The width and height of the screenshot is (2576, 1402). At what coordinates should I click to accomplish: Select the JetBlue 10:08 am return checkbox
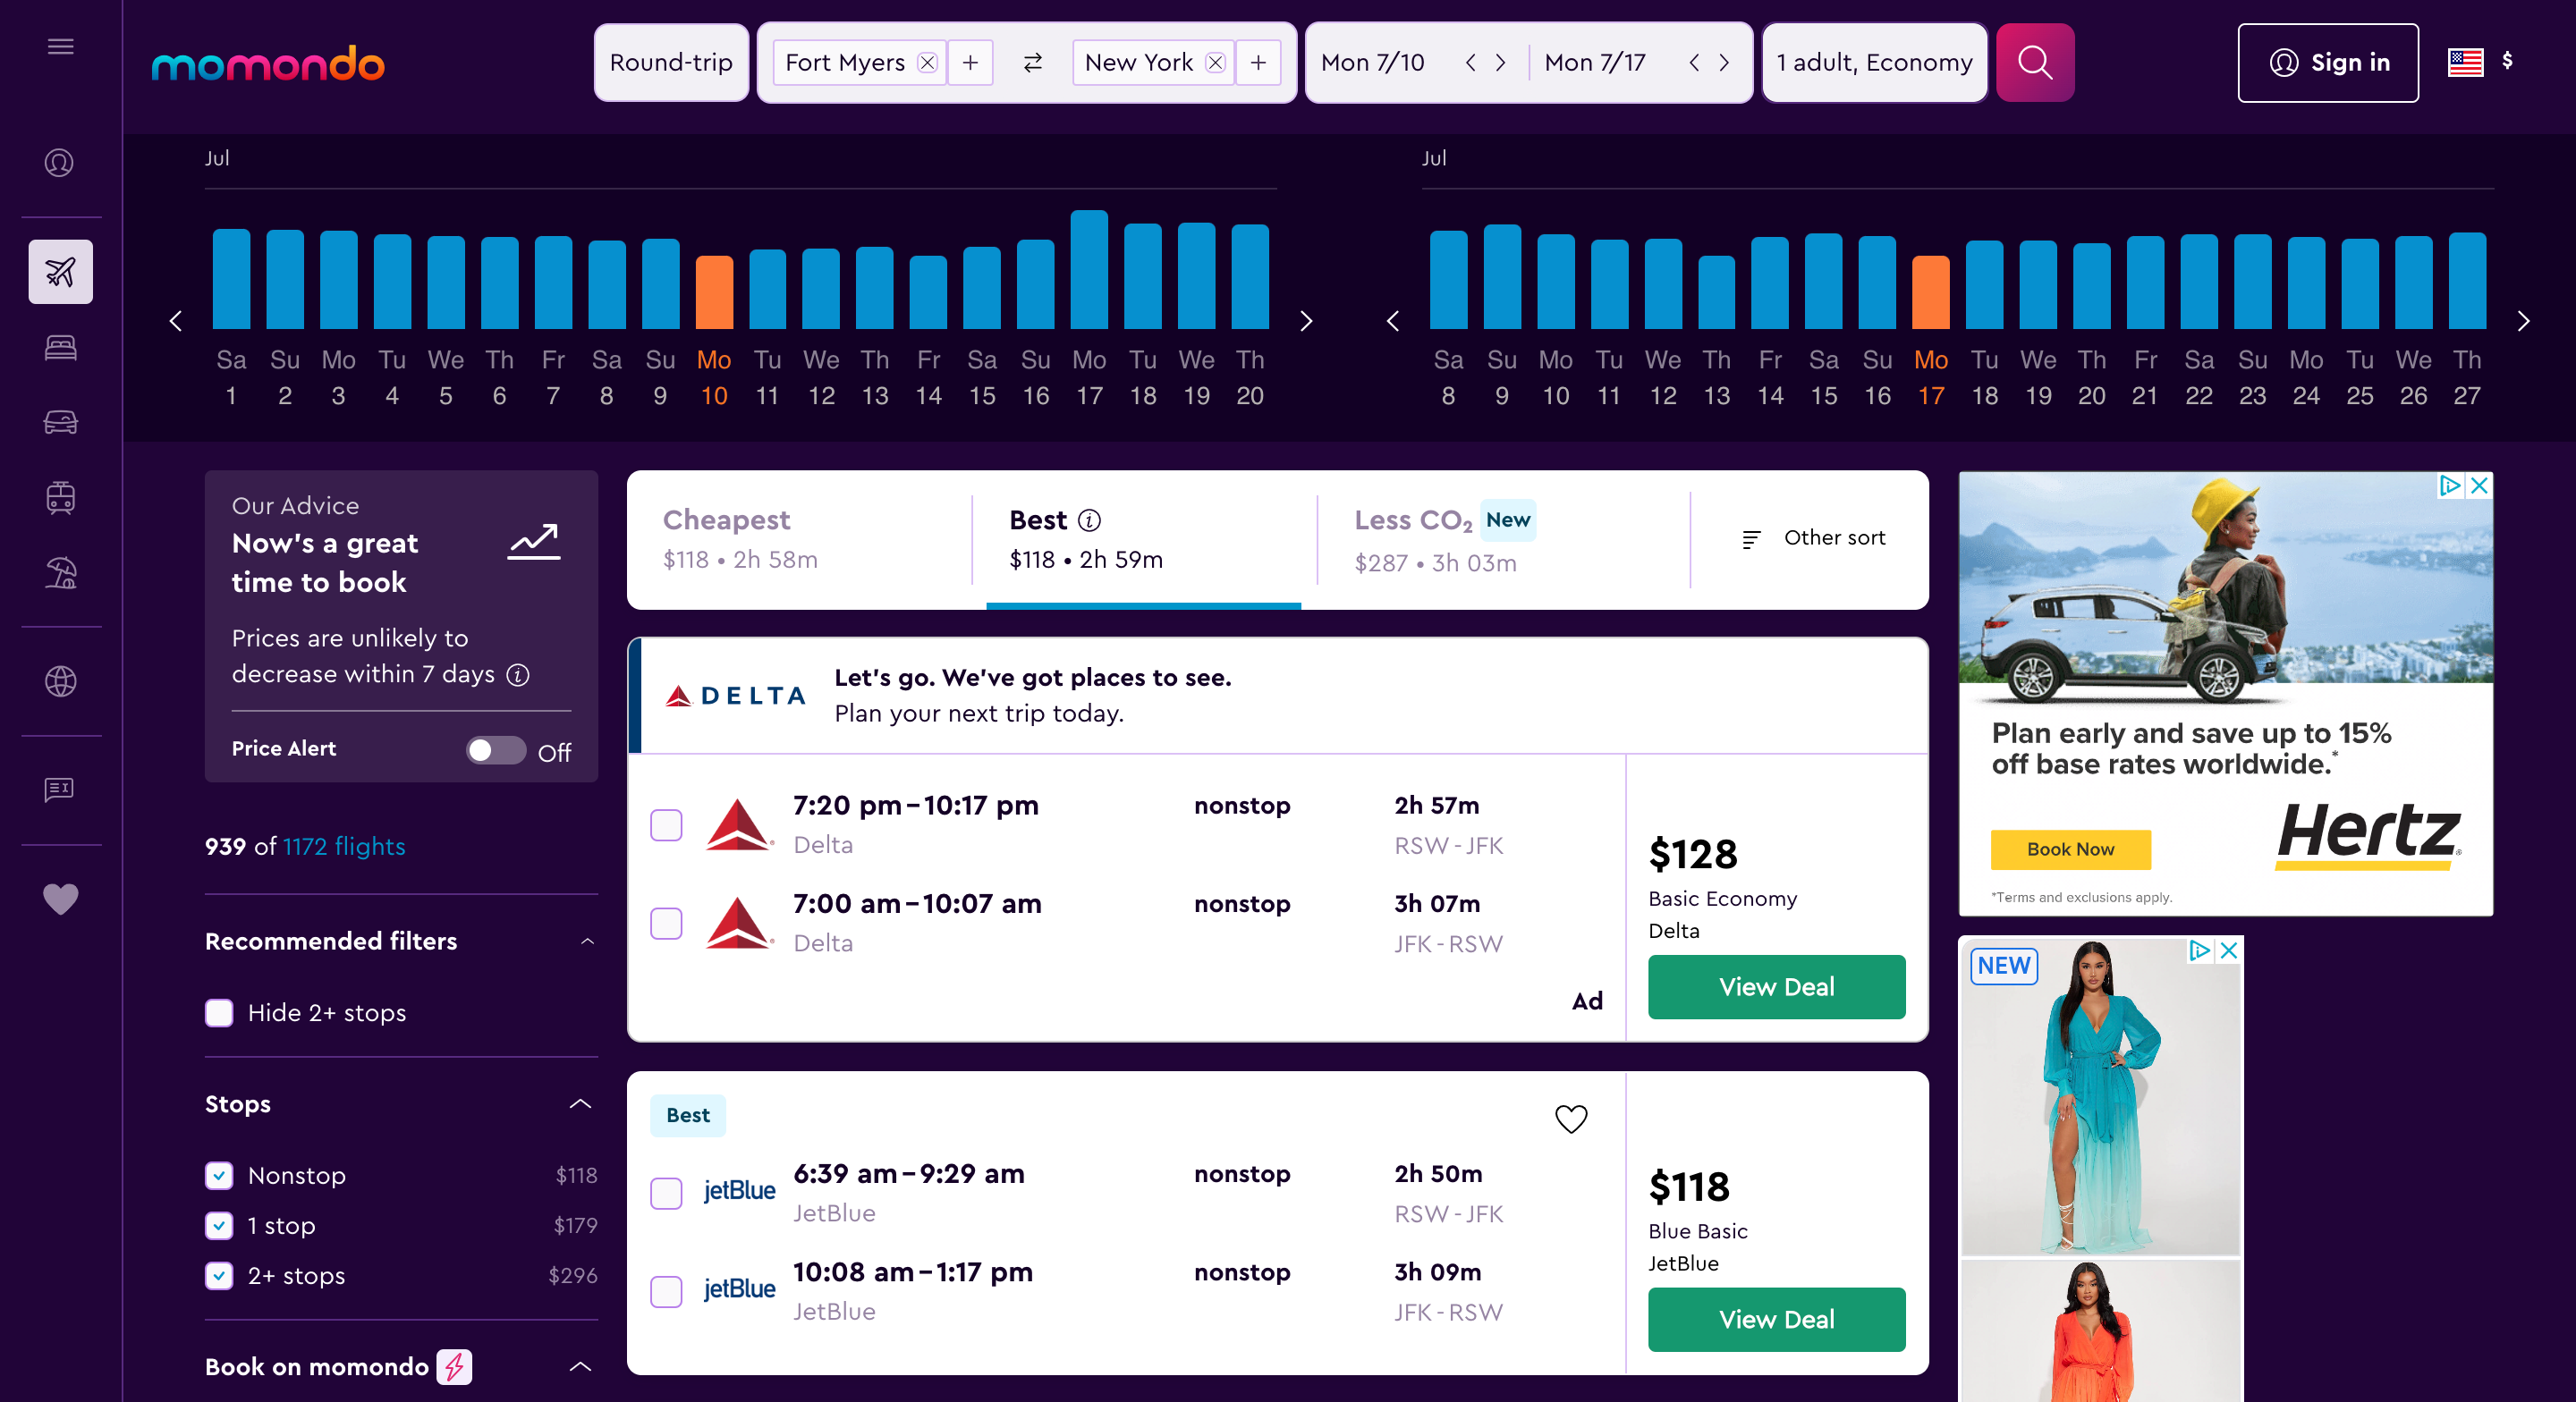tap(666, 1291)
